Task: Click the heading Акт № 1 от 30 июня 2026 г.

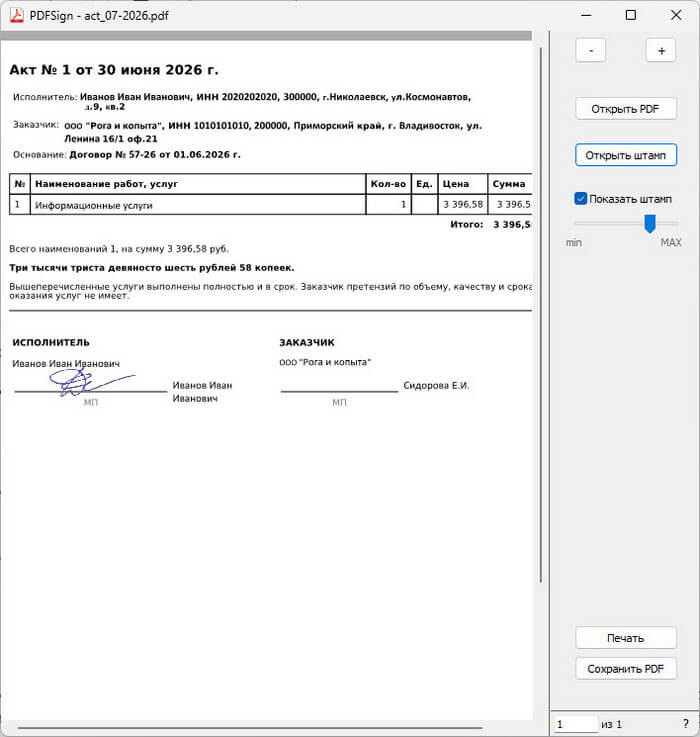Action: (x=114, y=70)
